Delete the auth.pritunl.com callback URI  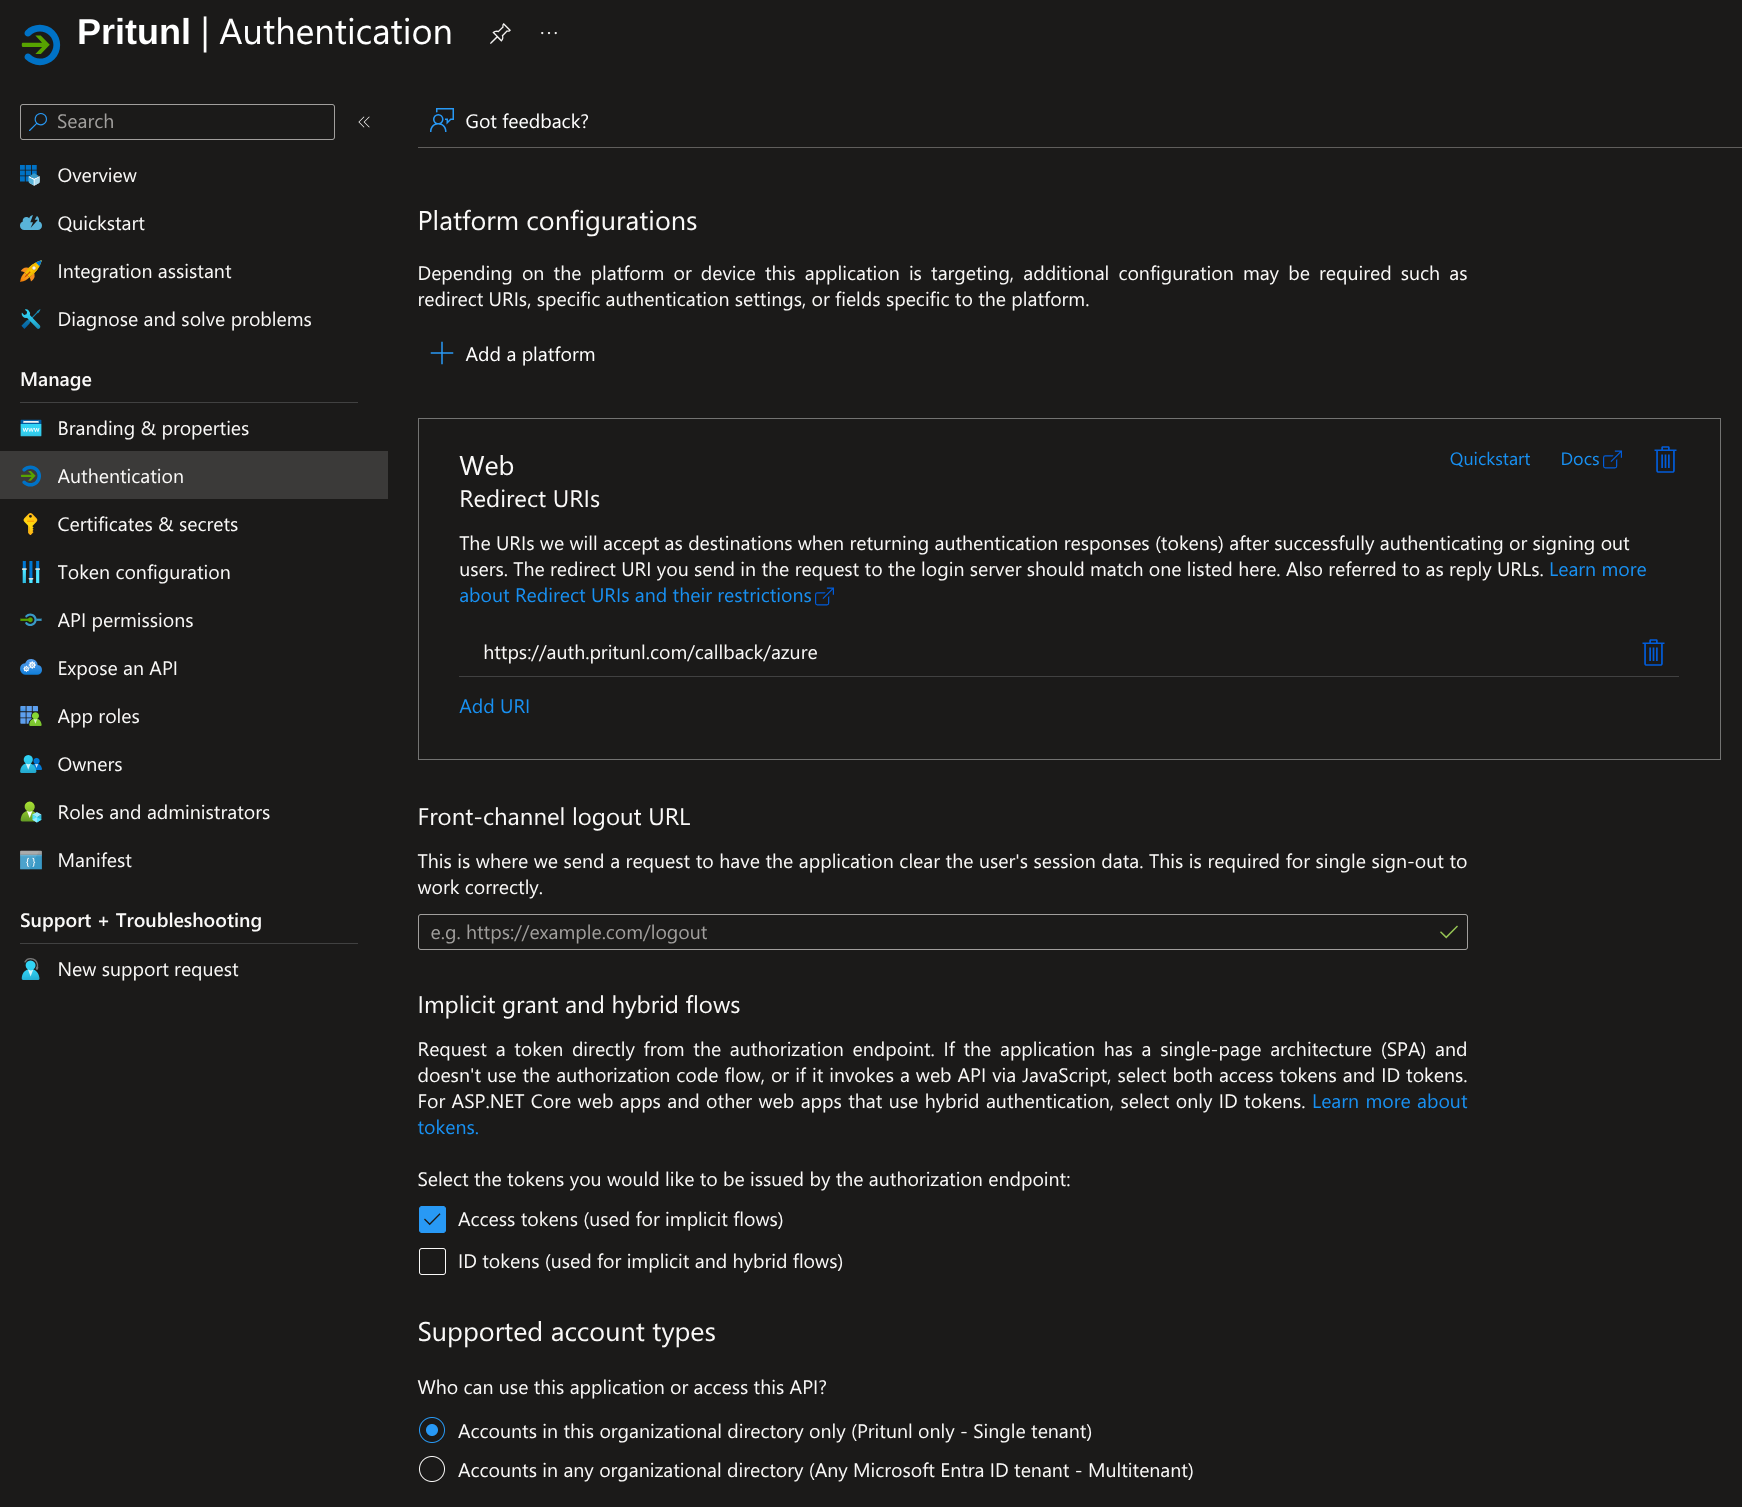(1653, 652)
